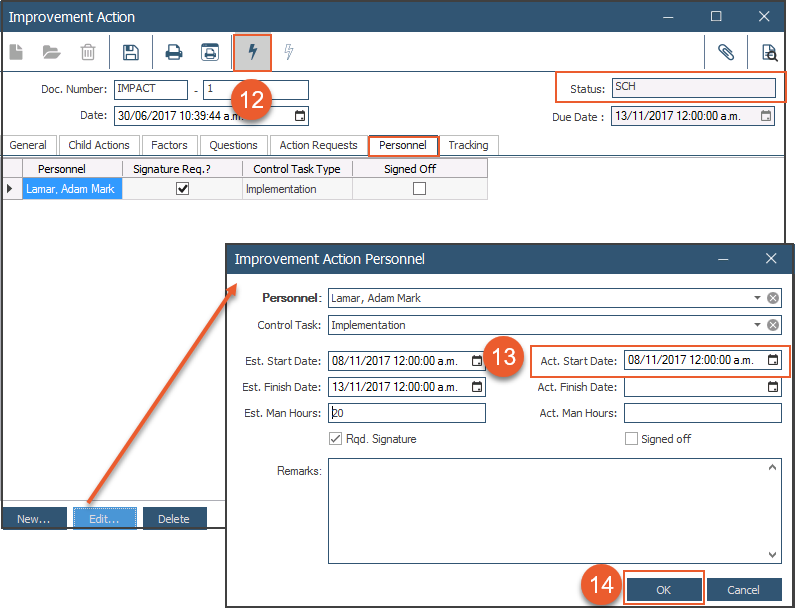Click Remarks scrollbar down arrow
The width and height of the screenshot is (795, 608).
[772, 554]
